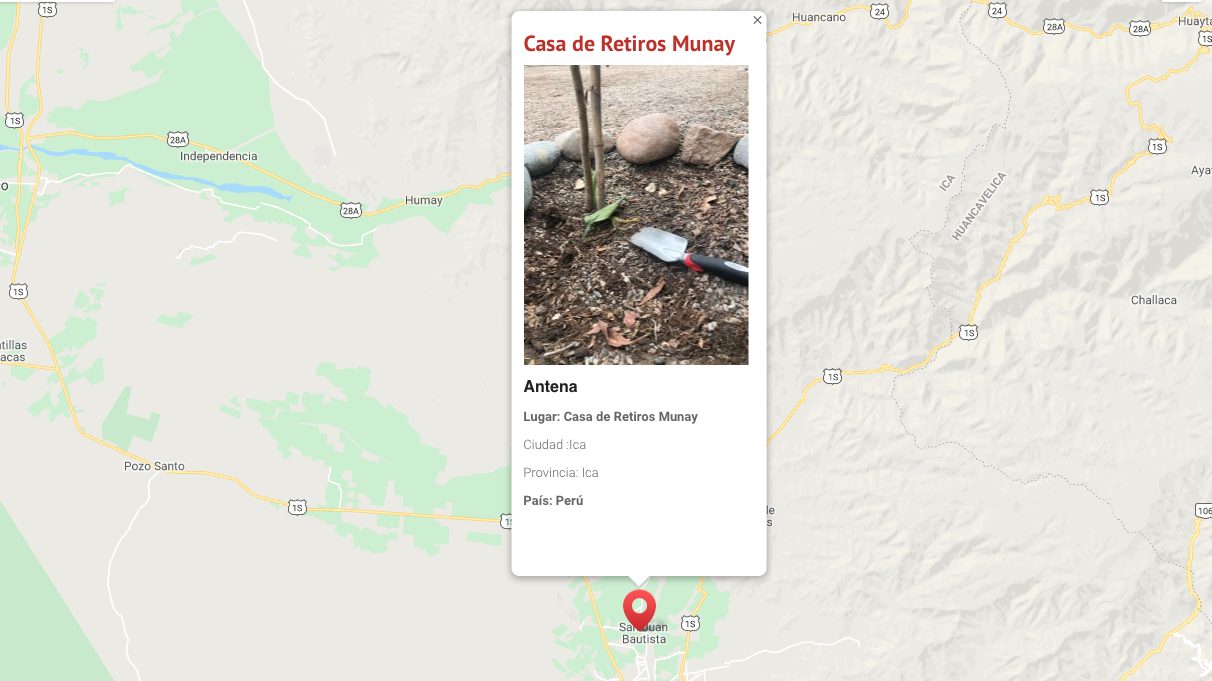The width and height of the screenshot is (1212, 681).
Task: Click the 1S route shield near Pozo Santo
Action: [x=297, y=508]
